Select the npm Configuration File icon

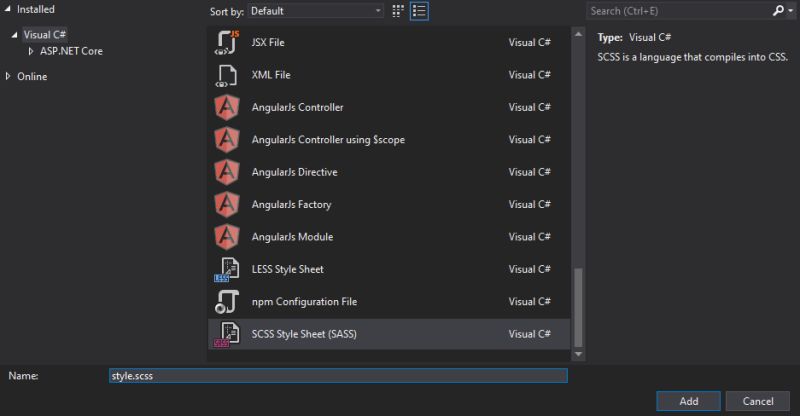click(227, 302)
